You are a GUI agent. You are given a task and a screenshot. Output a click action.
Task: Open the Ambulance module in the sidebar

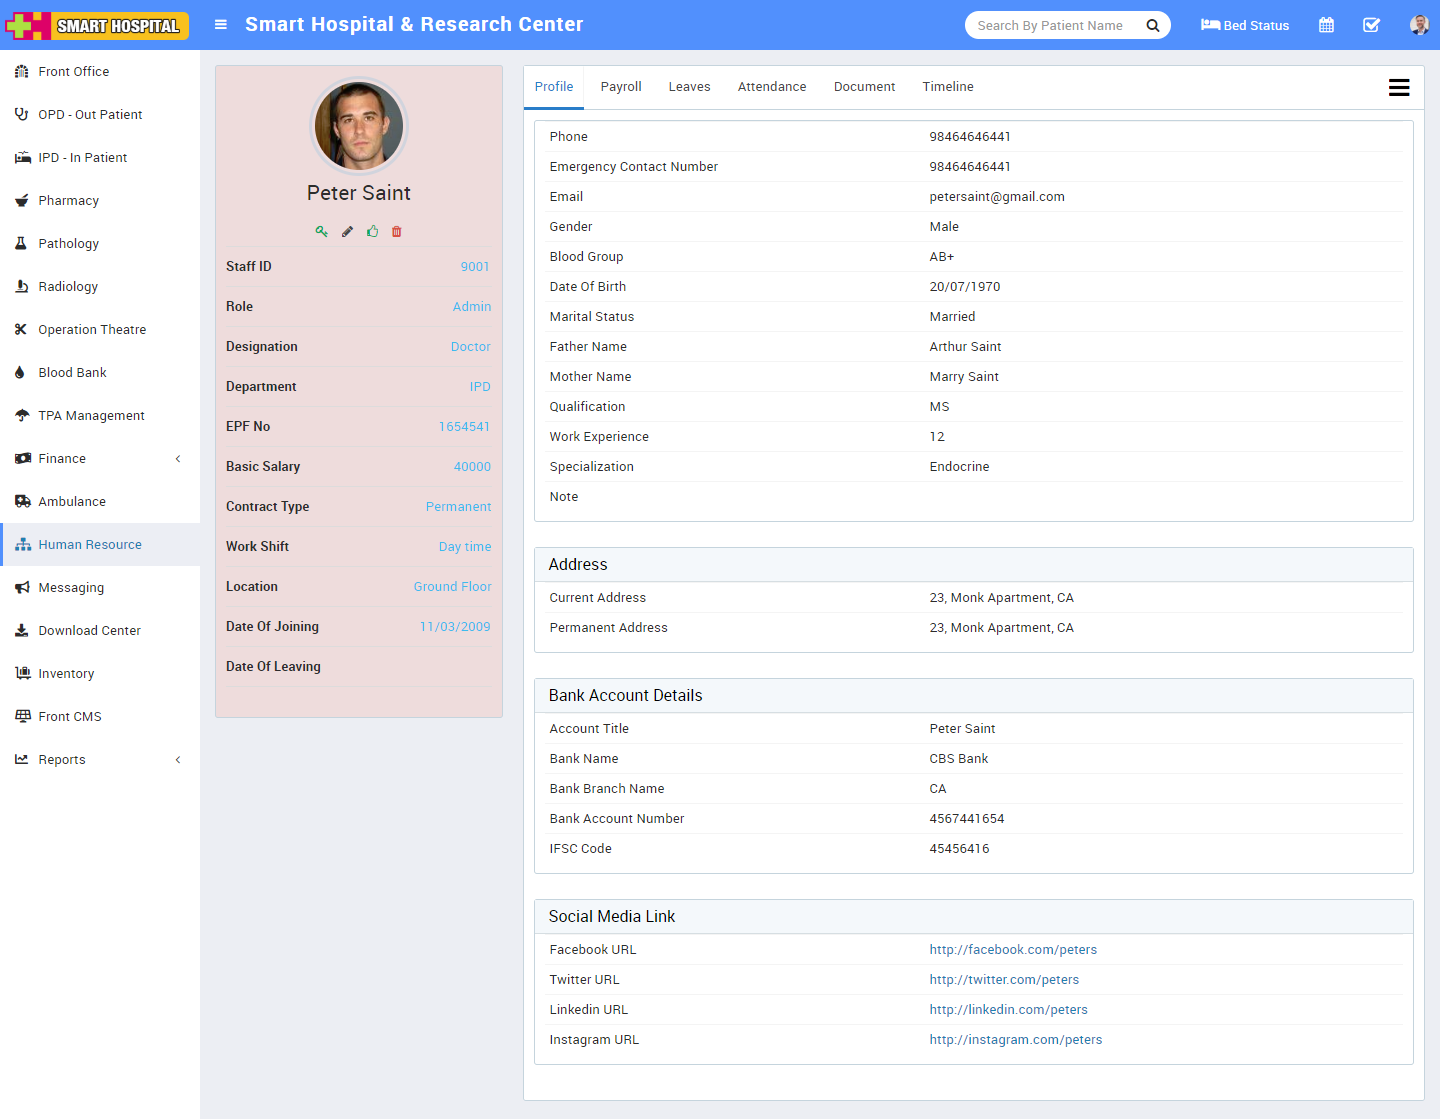71,501
